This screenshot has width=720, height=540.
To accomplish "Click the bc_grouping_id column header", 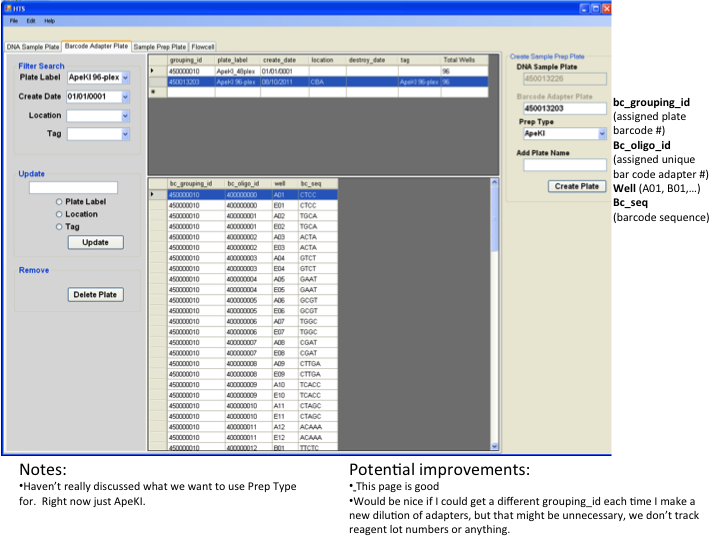I will point(196,184).
